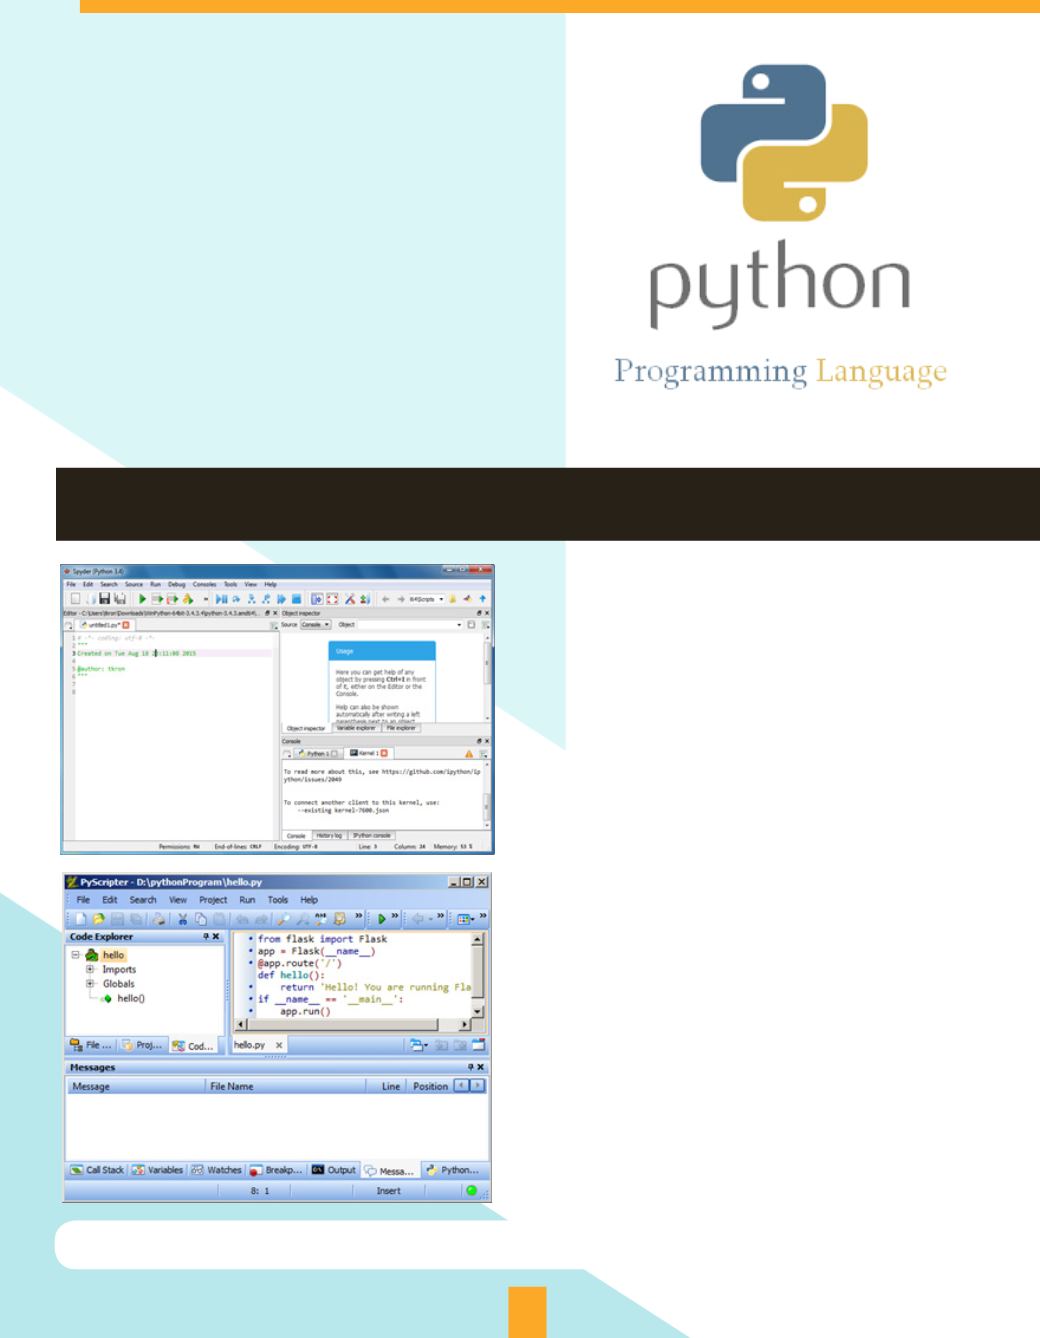Click PyScripter Copy toolbar icon
The image size is (1040, 1338).
[201, 918]
